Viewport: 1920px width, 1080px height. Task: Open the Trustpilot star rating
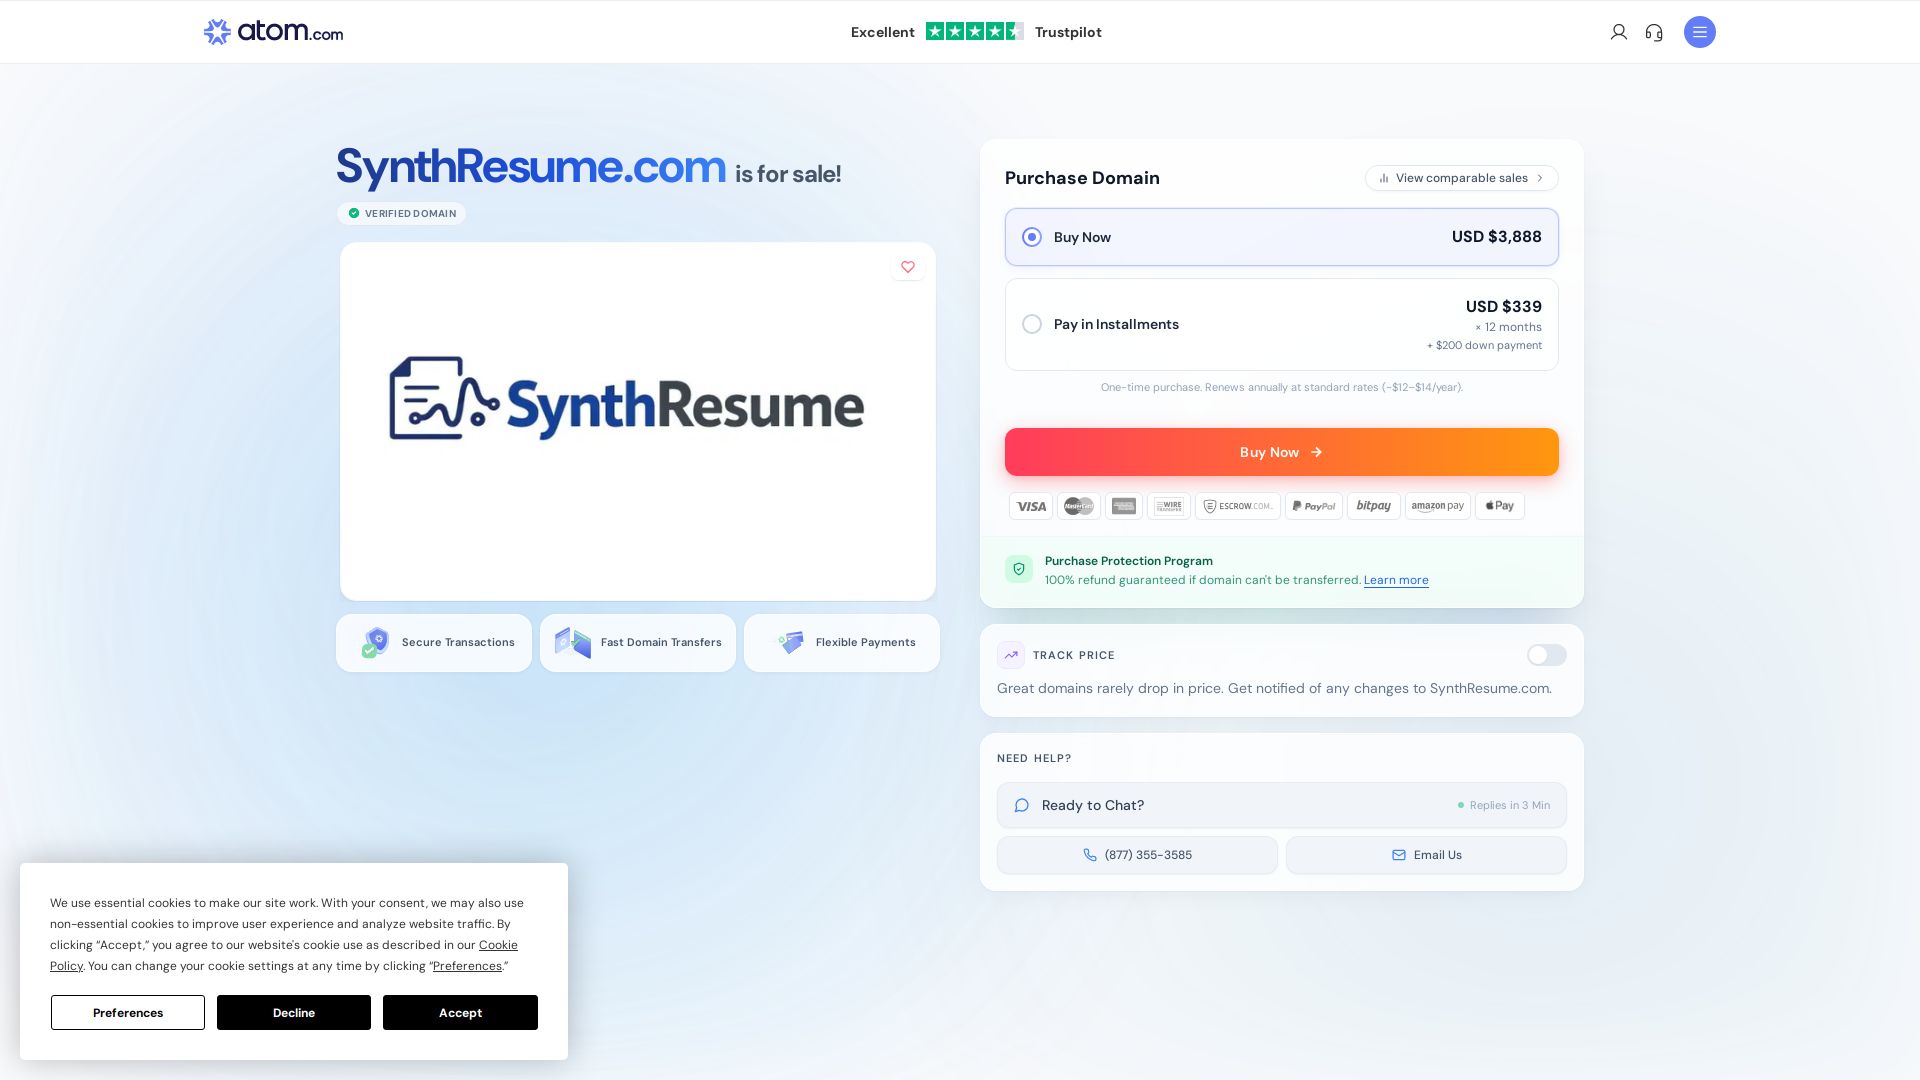click(975, 31)
